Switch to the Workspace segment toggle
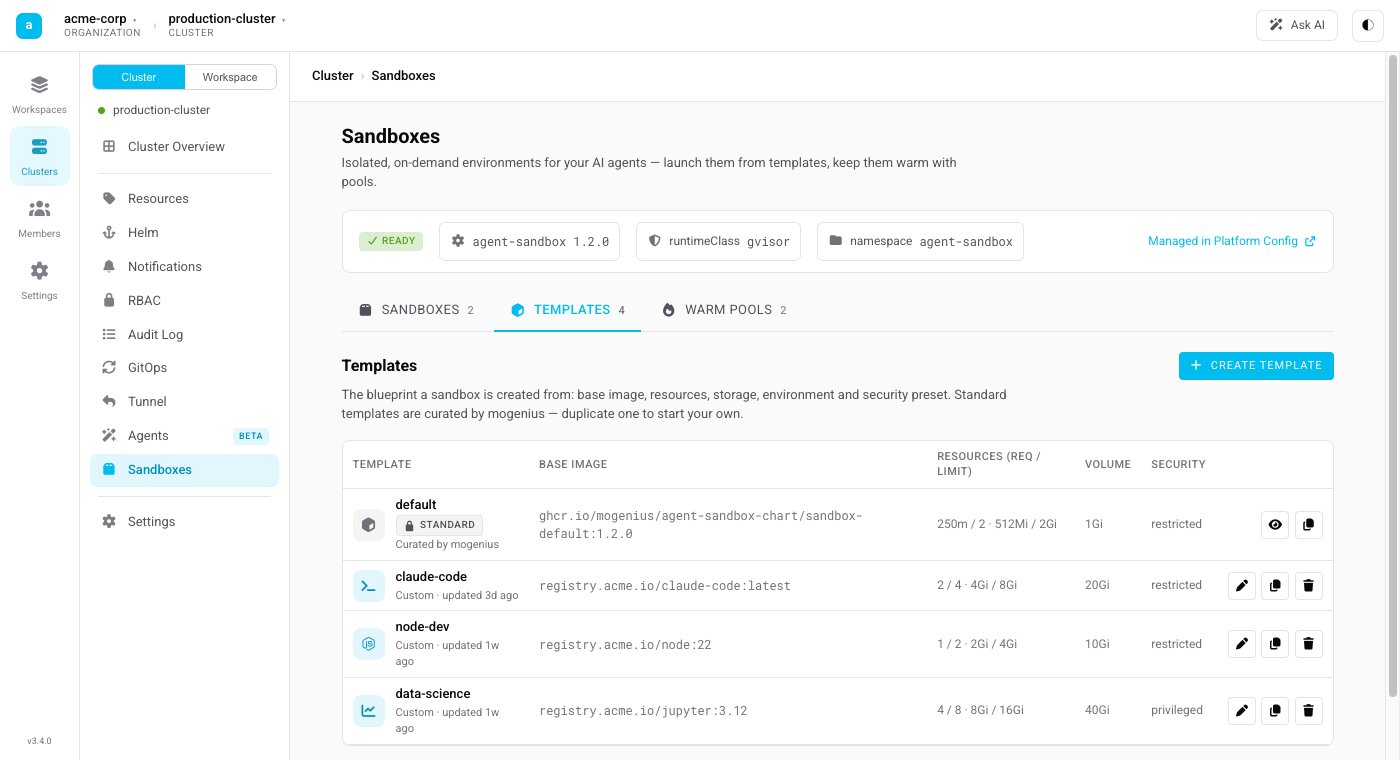This screenshot has height=760, width=1400. (230, 77)
